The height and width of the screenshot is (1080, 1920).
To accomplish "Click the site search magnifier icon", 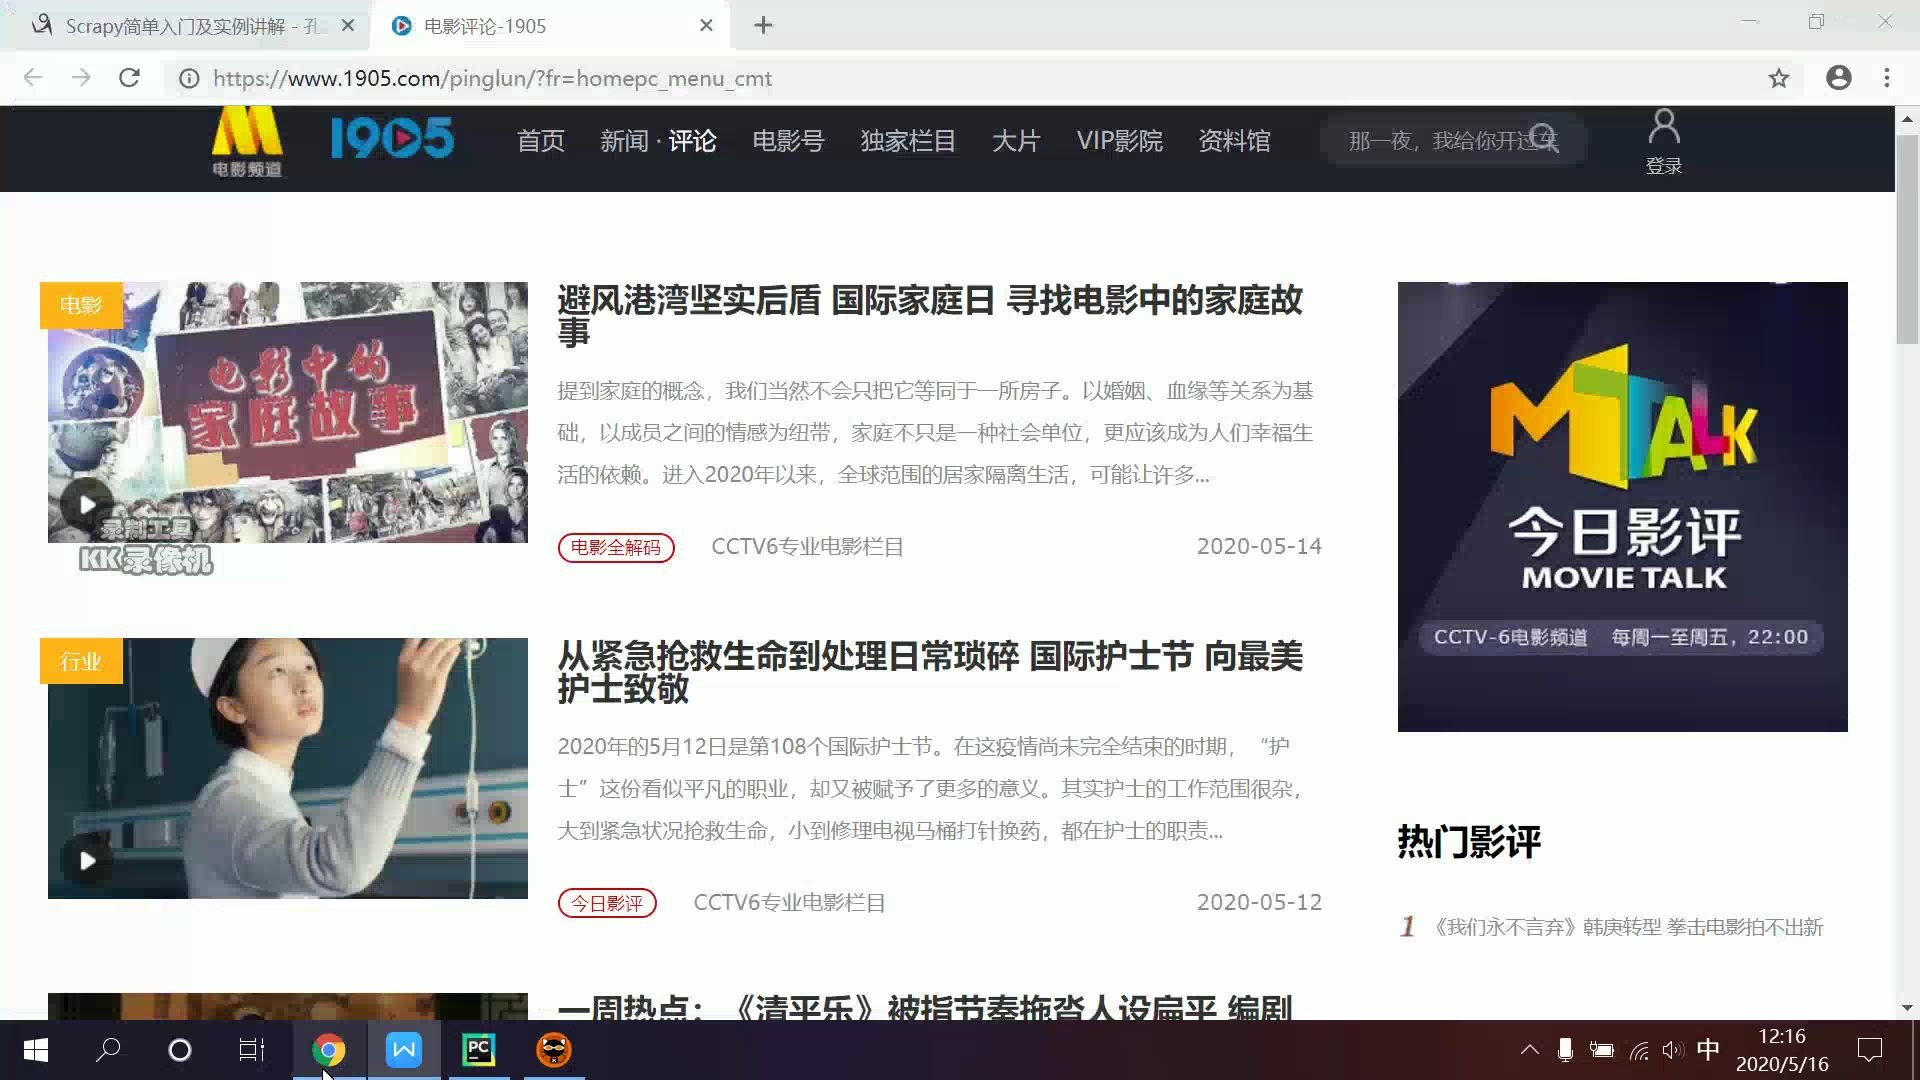I will pos(1544,139).
